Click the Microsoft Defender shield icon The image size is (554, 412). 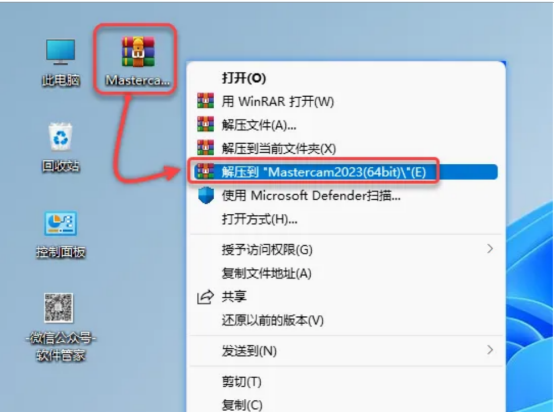coord(206,195)
